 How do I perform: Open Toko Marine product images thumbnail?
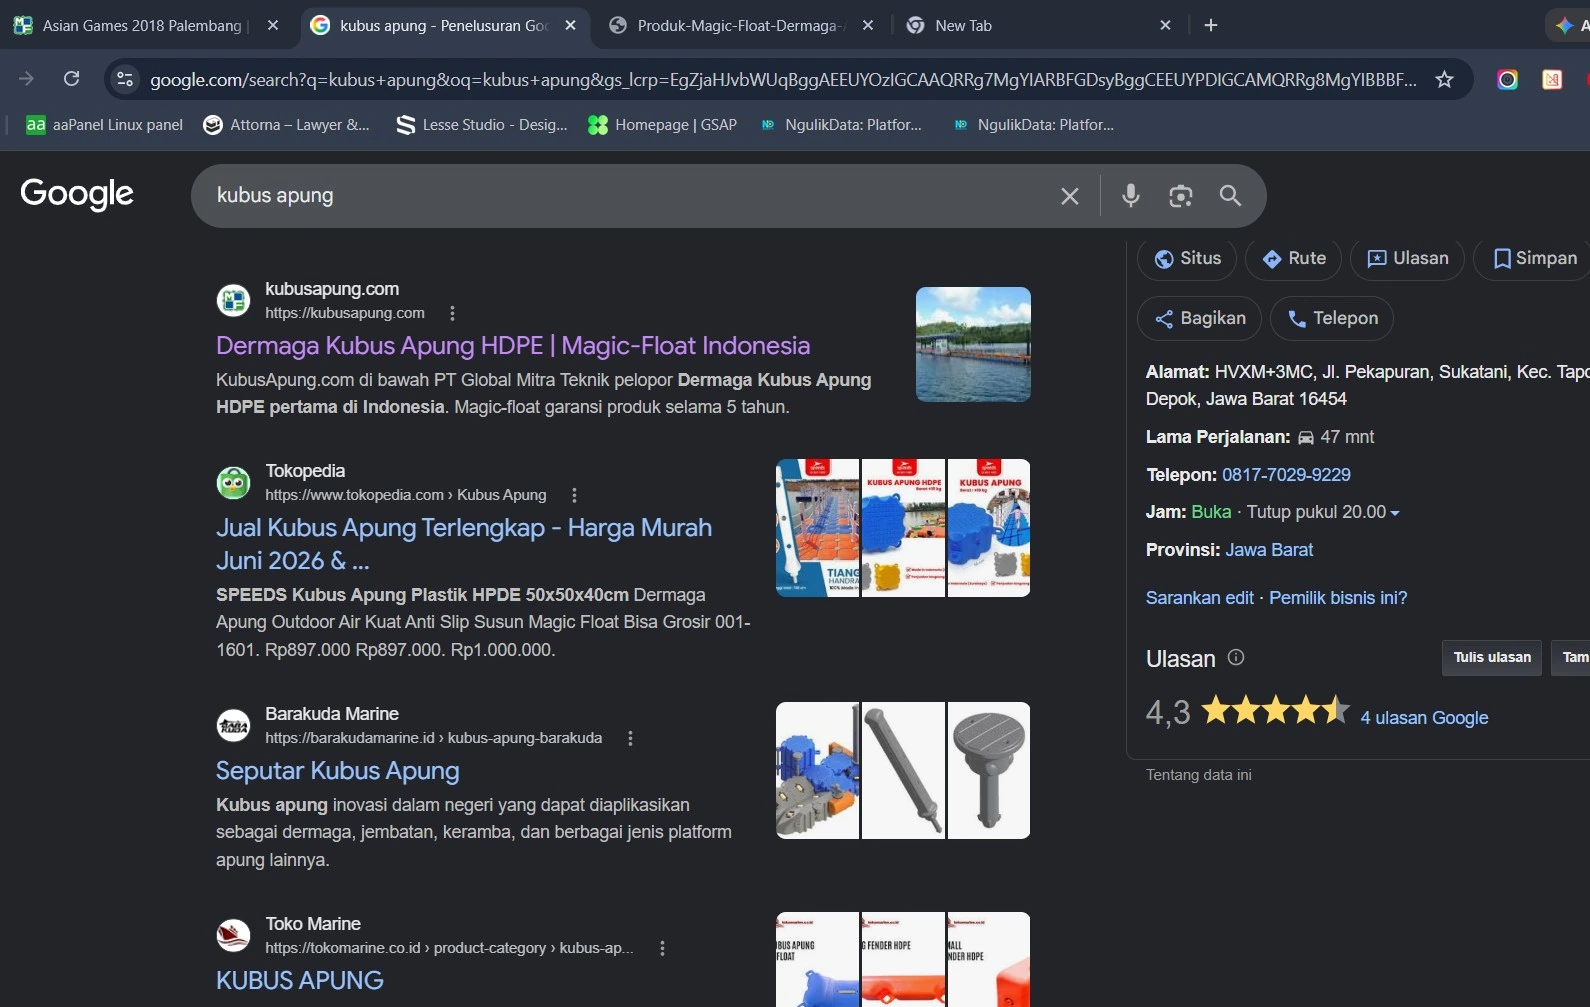[903, 959]
